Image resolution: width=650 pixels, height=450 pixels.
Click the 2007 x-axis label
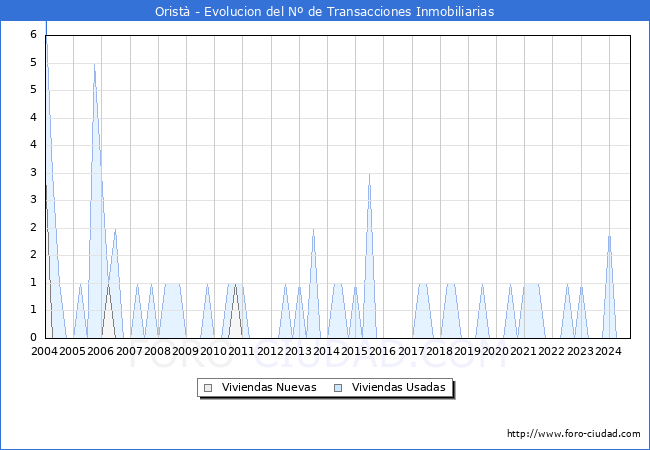pyautogui.click(x=129, y=351)
